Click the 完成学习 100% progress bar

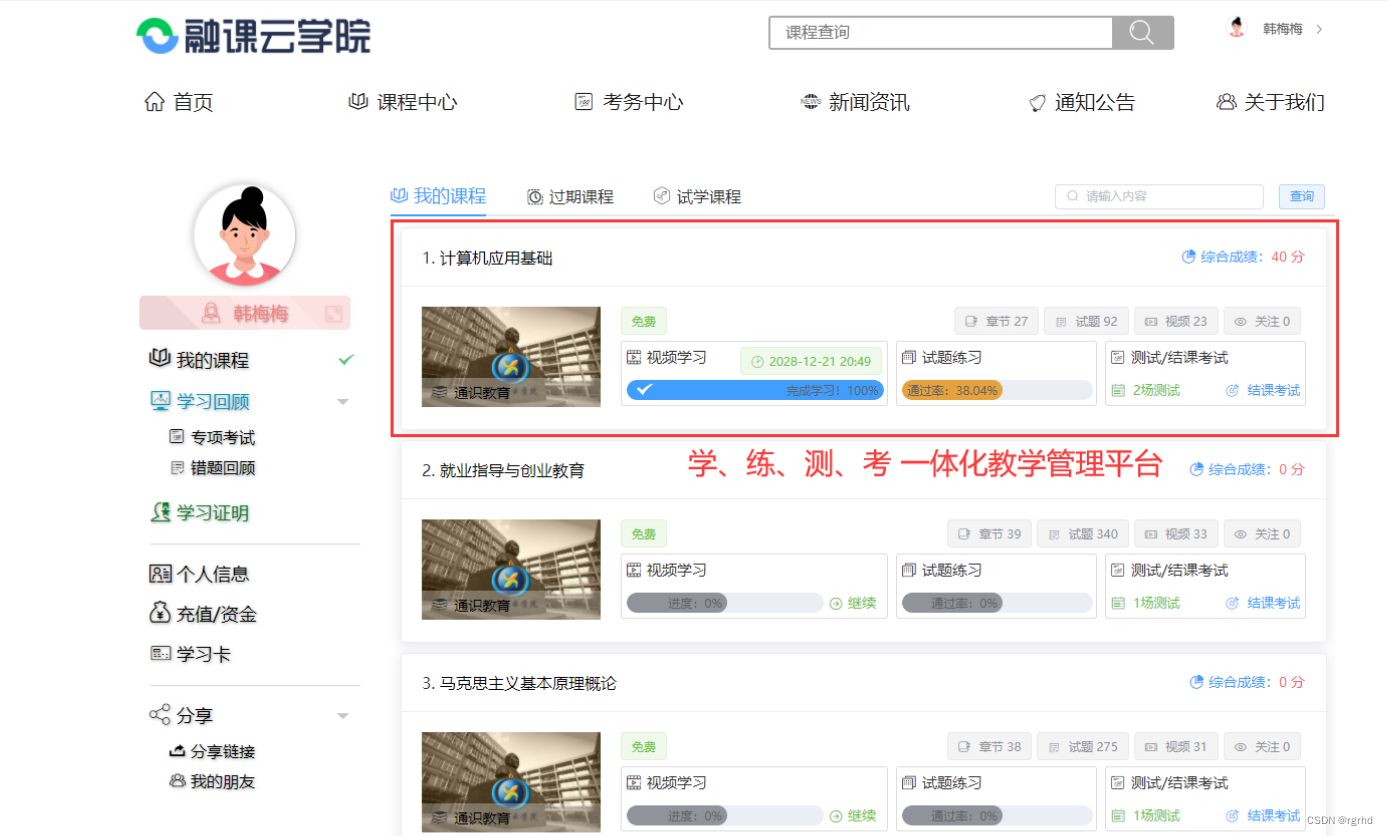point(755,390)
